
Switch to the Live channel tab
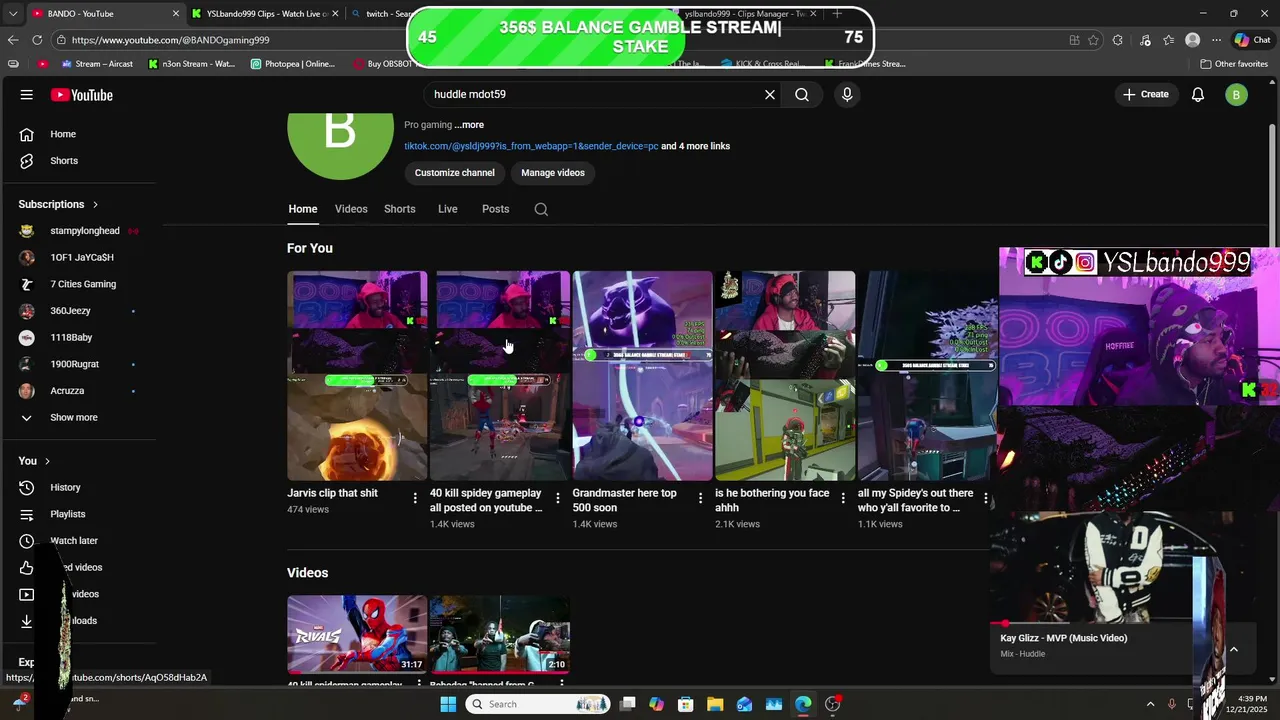pyautogui.click(x=447, y=209)
